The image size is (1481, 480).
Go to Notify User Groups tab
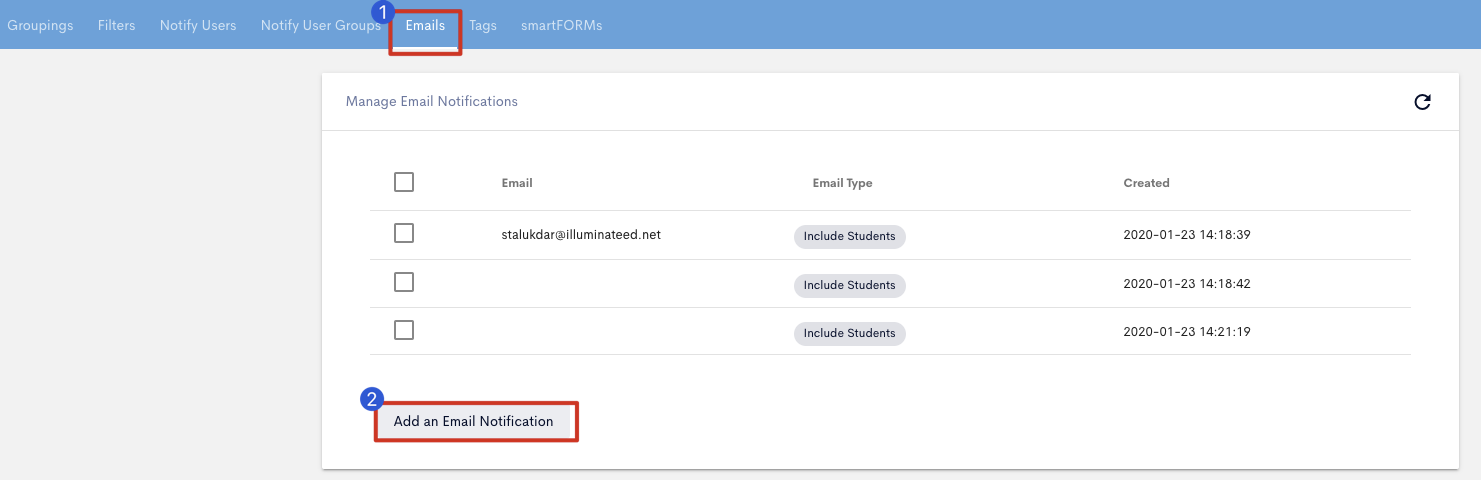pos(320,25)
